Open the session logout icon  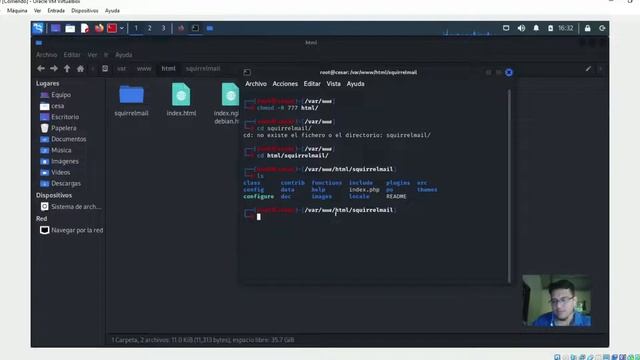point(602,28)
